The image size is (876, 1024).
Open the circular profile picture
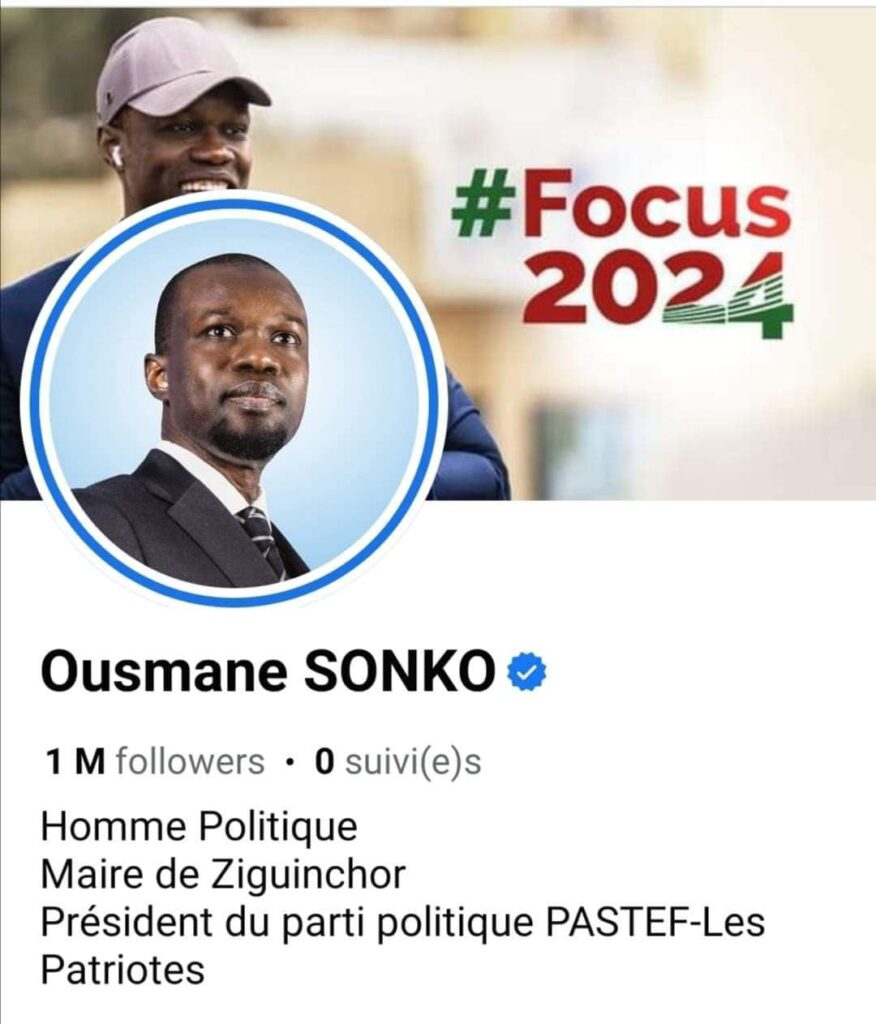pos(234,400)
